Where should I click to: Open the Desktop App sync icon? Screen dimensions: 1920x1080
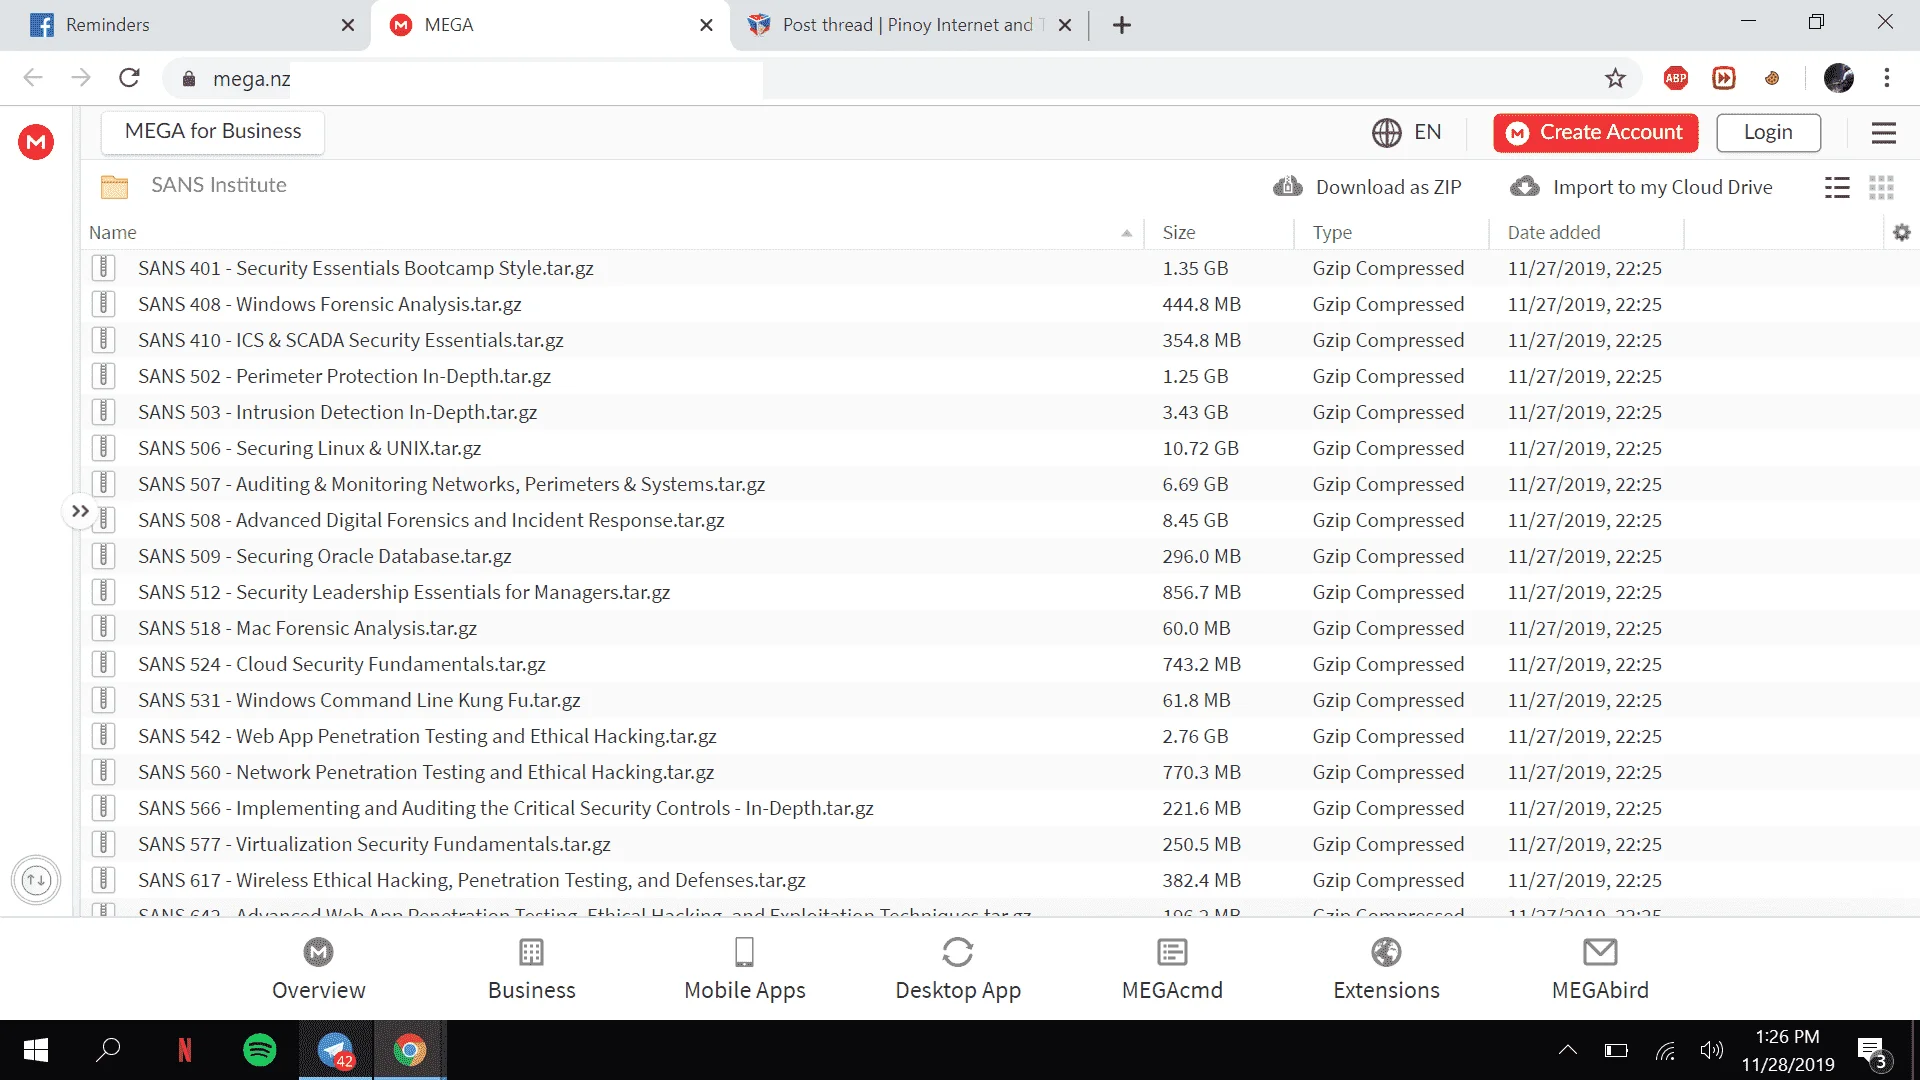click(x=958, y=952)
